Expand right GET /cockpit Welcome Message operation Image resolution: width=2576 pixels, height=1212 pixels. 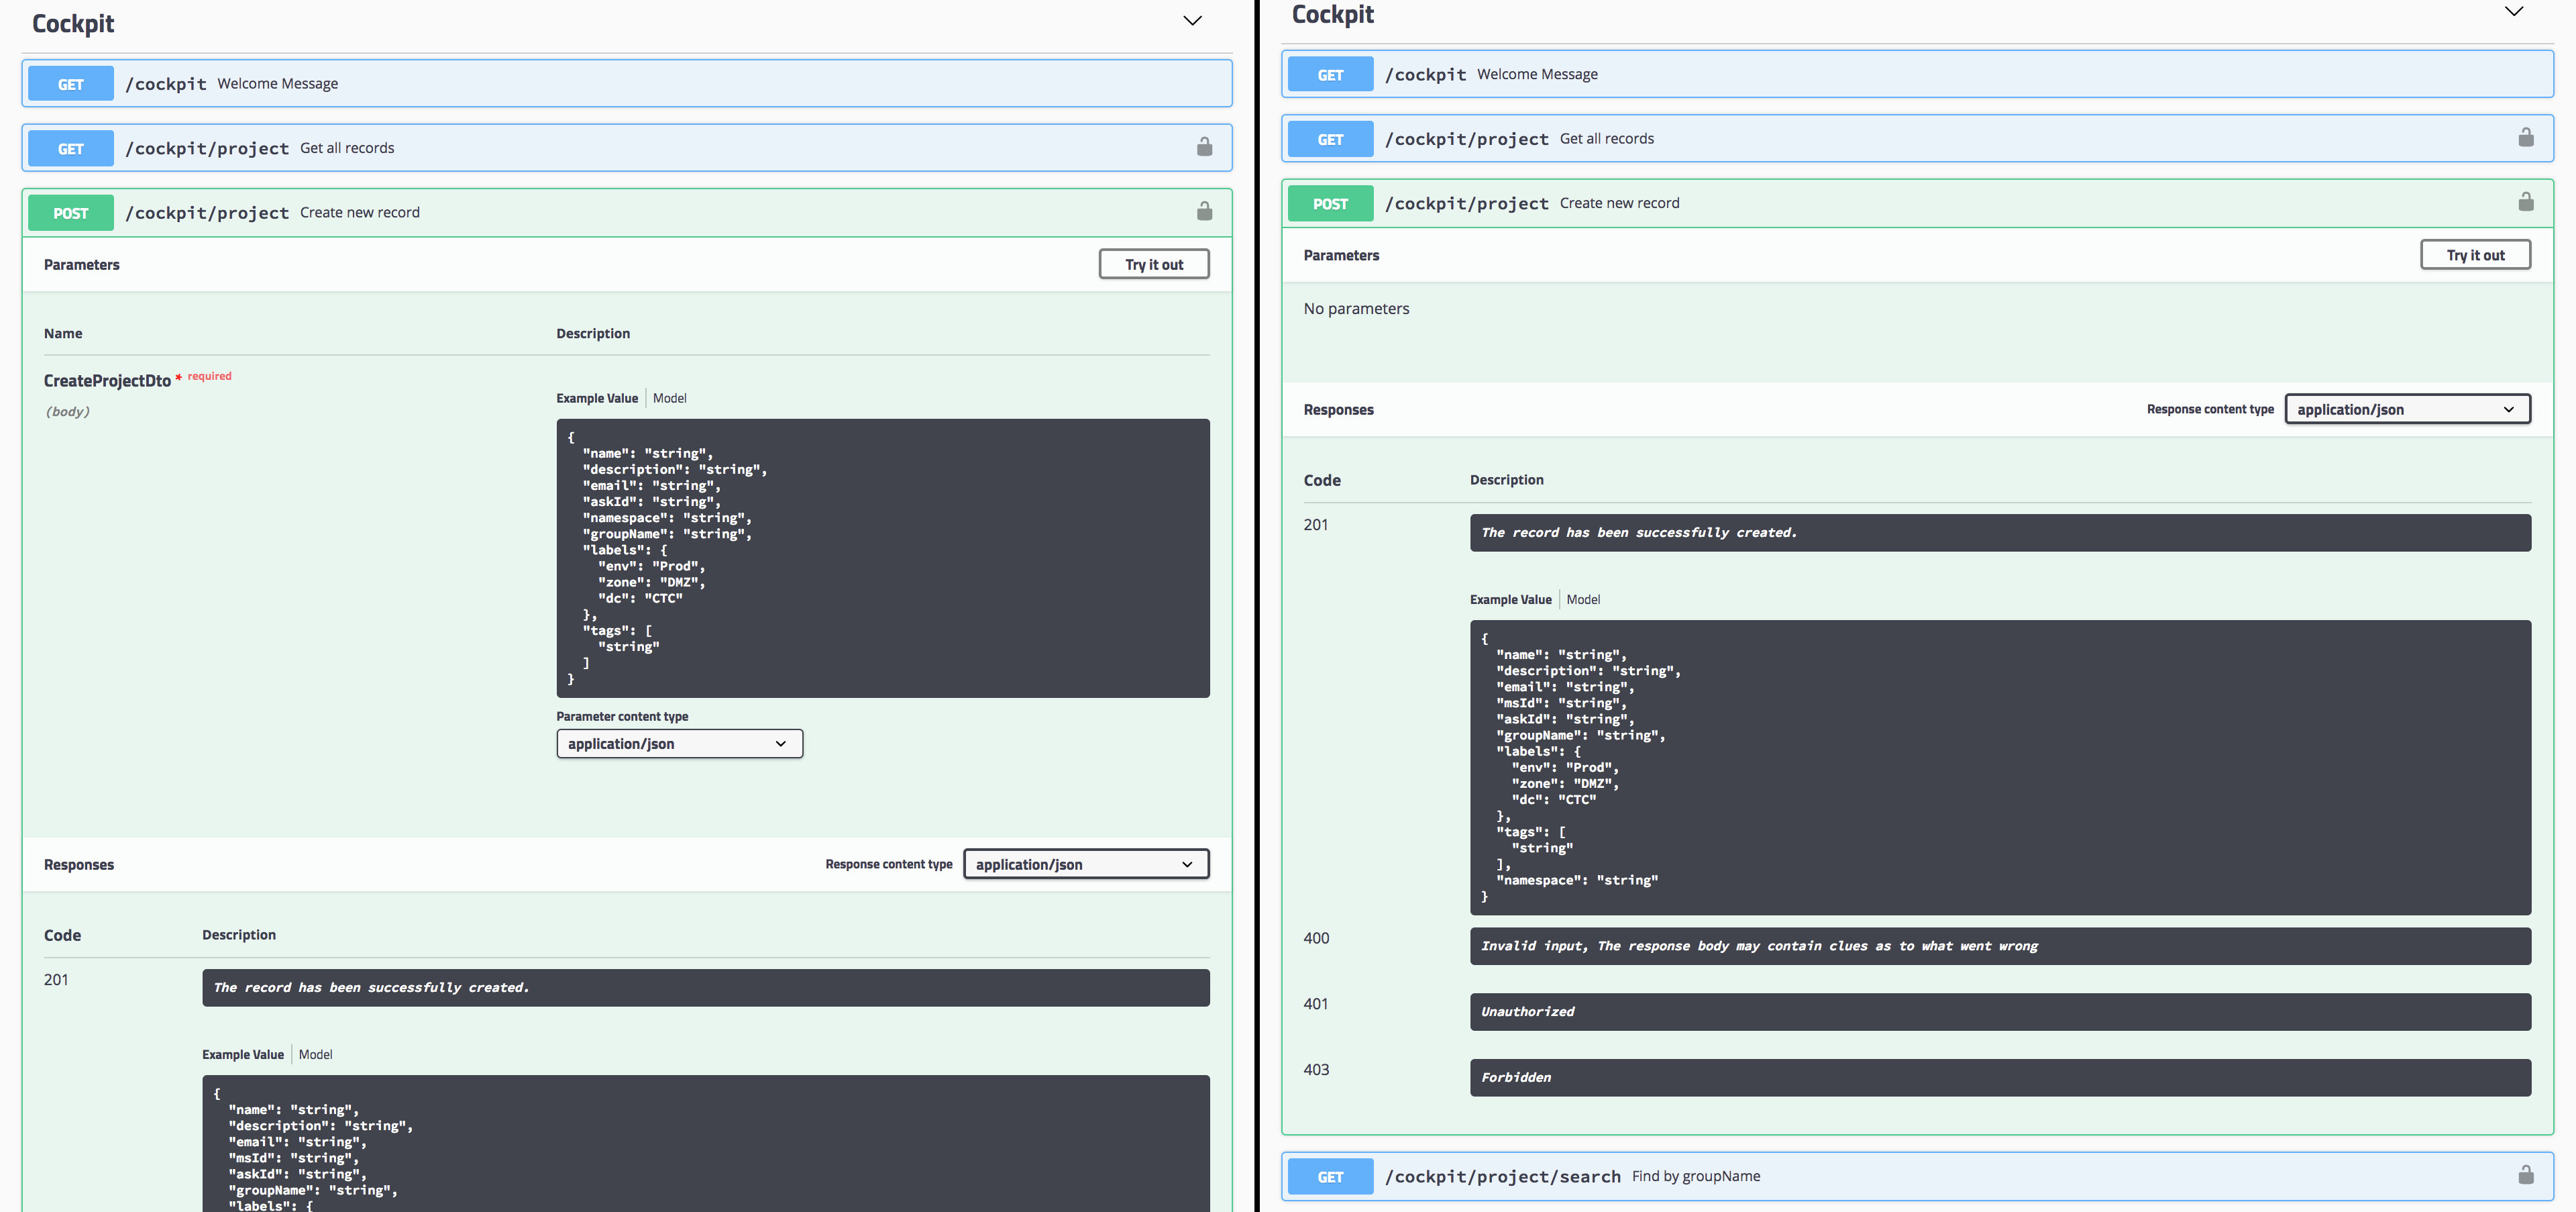click(1918, 74)
